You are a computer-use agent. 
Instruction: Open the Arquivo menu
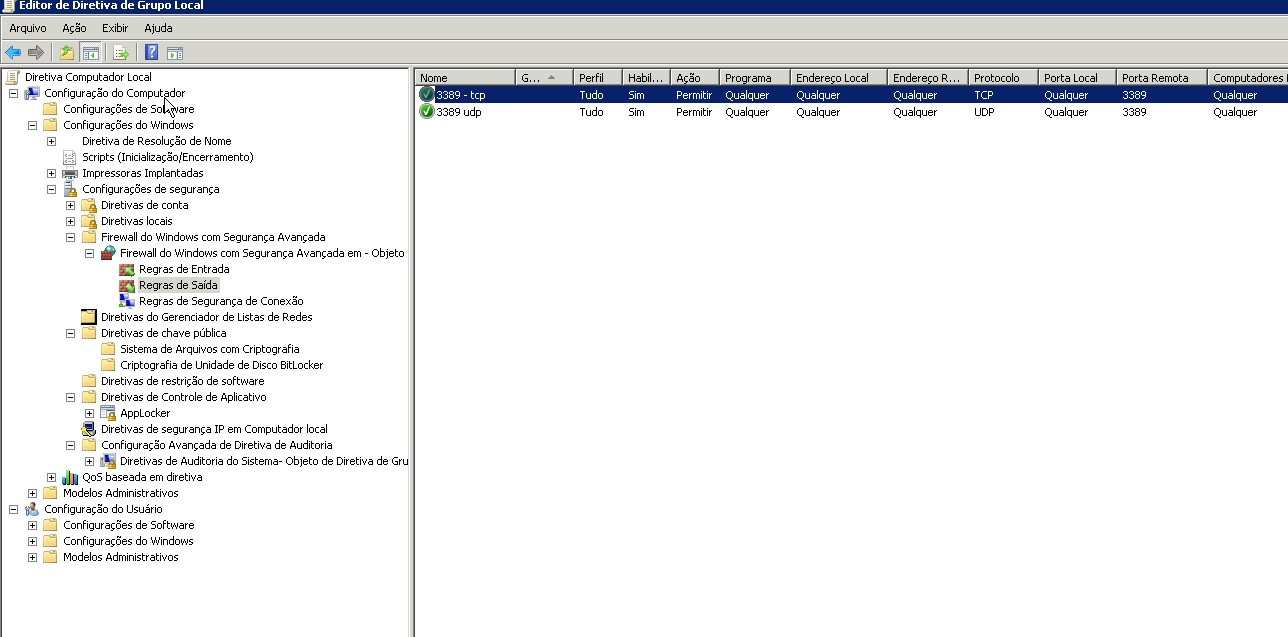click(28, 28)
